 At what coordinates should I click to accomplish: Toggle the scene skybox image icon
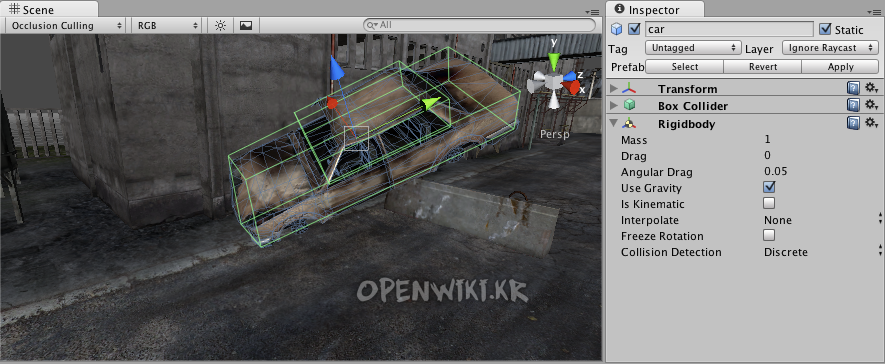(246, 25)
